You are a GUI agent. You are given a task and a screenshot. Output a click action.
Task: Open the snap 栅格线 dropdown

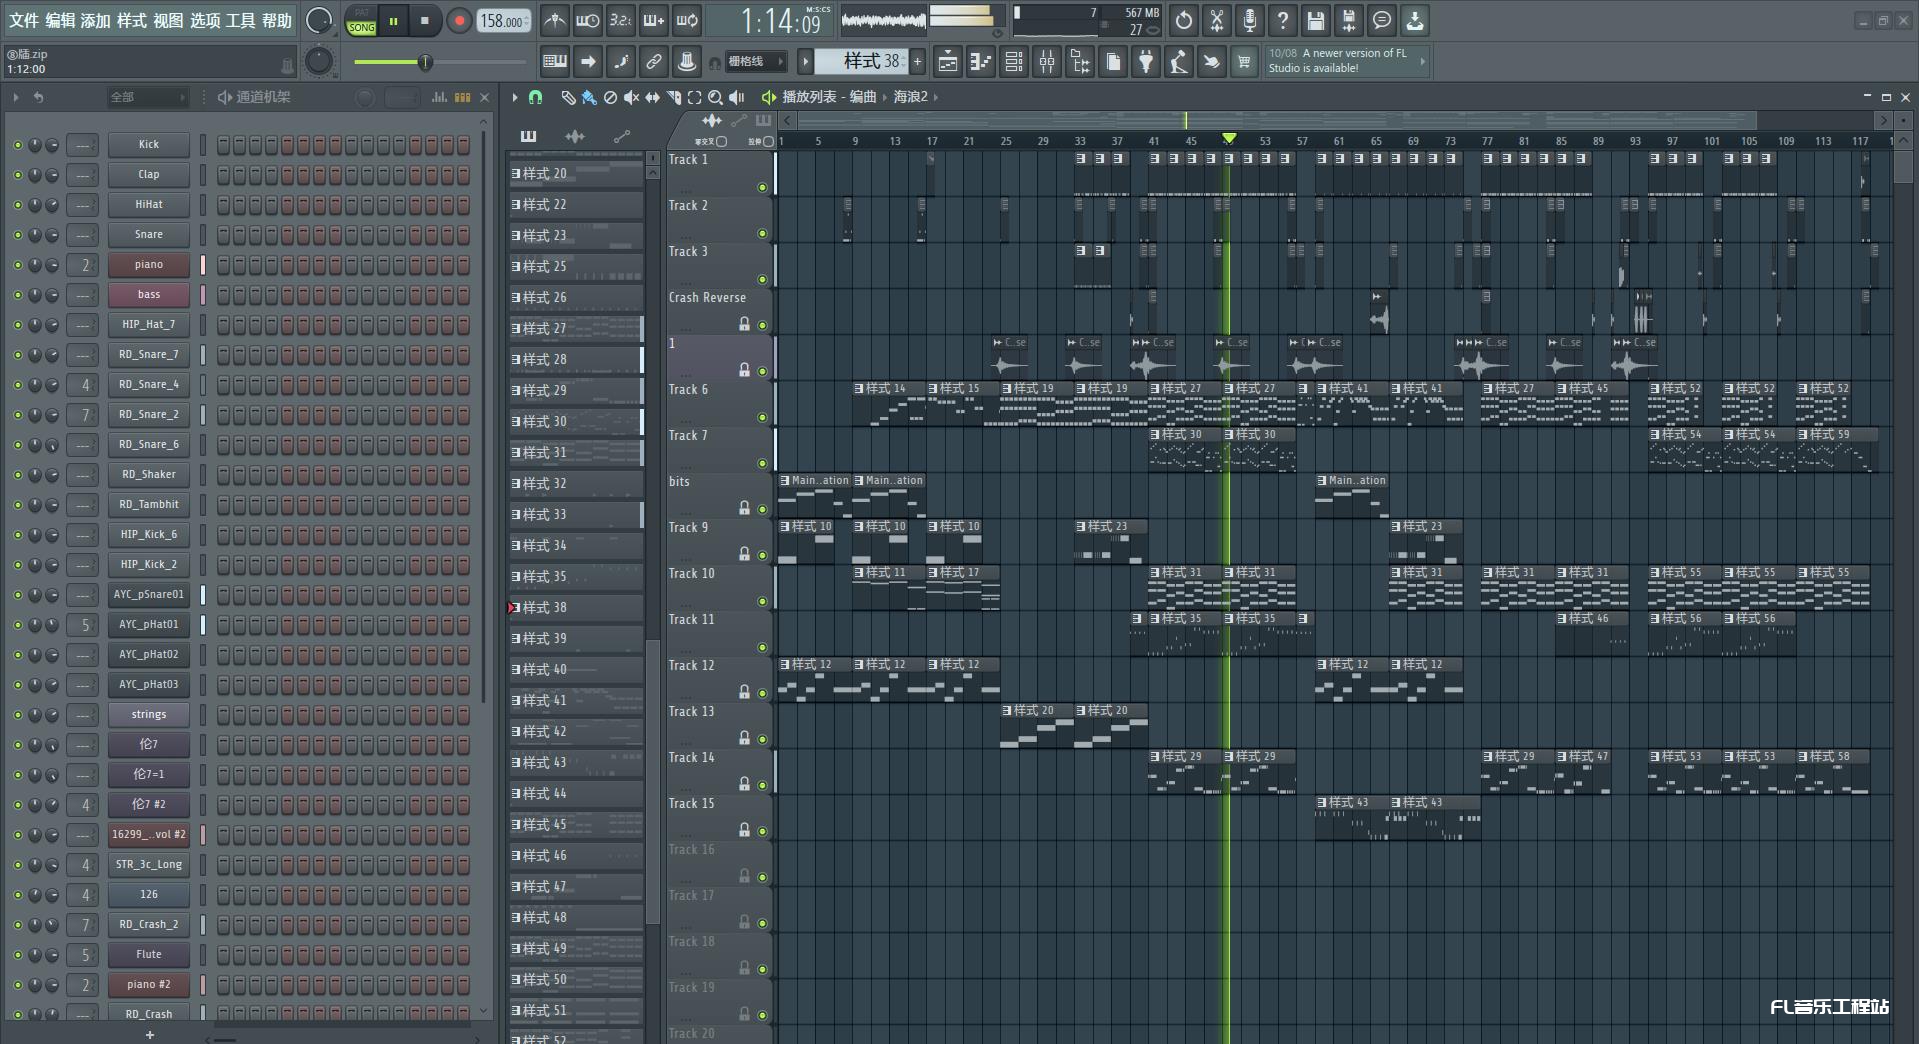click(x=757, y=62)
